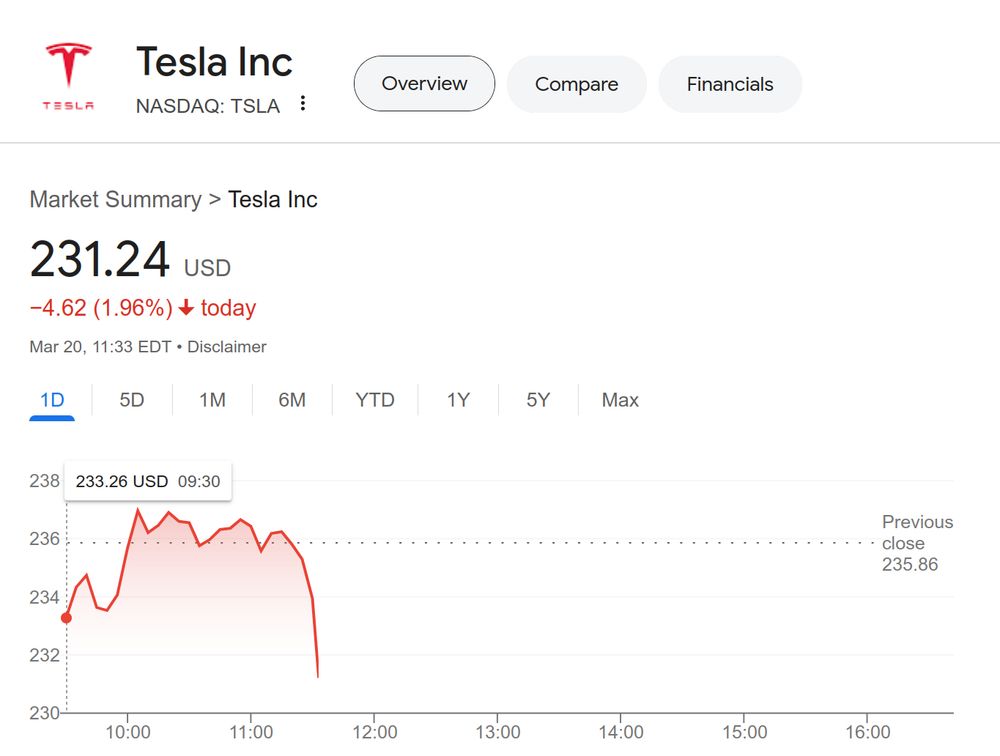Select the 1M time range
This screenshot has width=1000, height=756.
[x=211, y=399]
